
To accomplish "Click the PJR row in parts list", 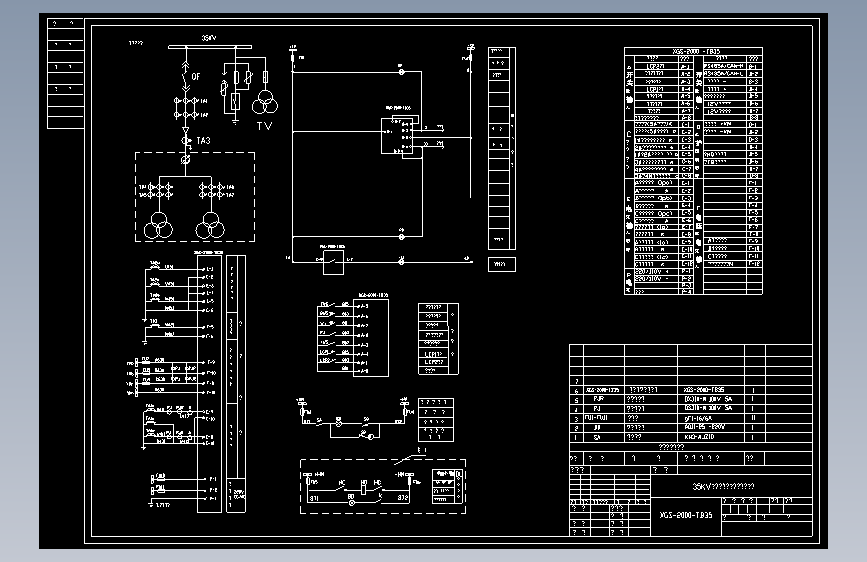I will point(691,399).
